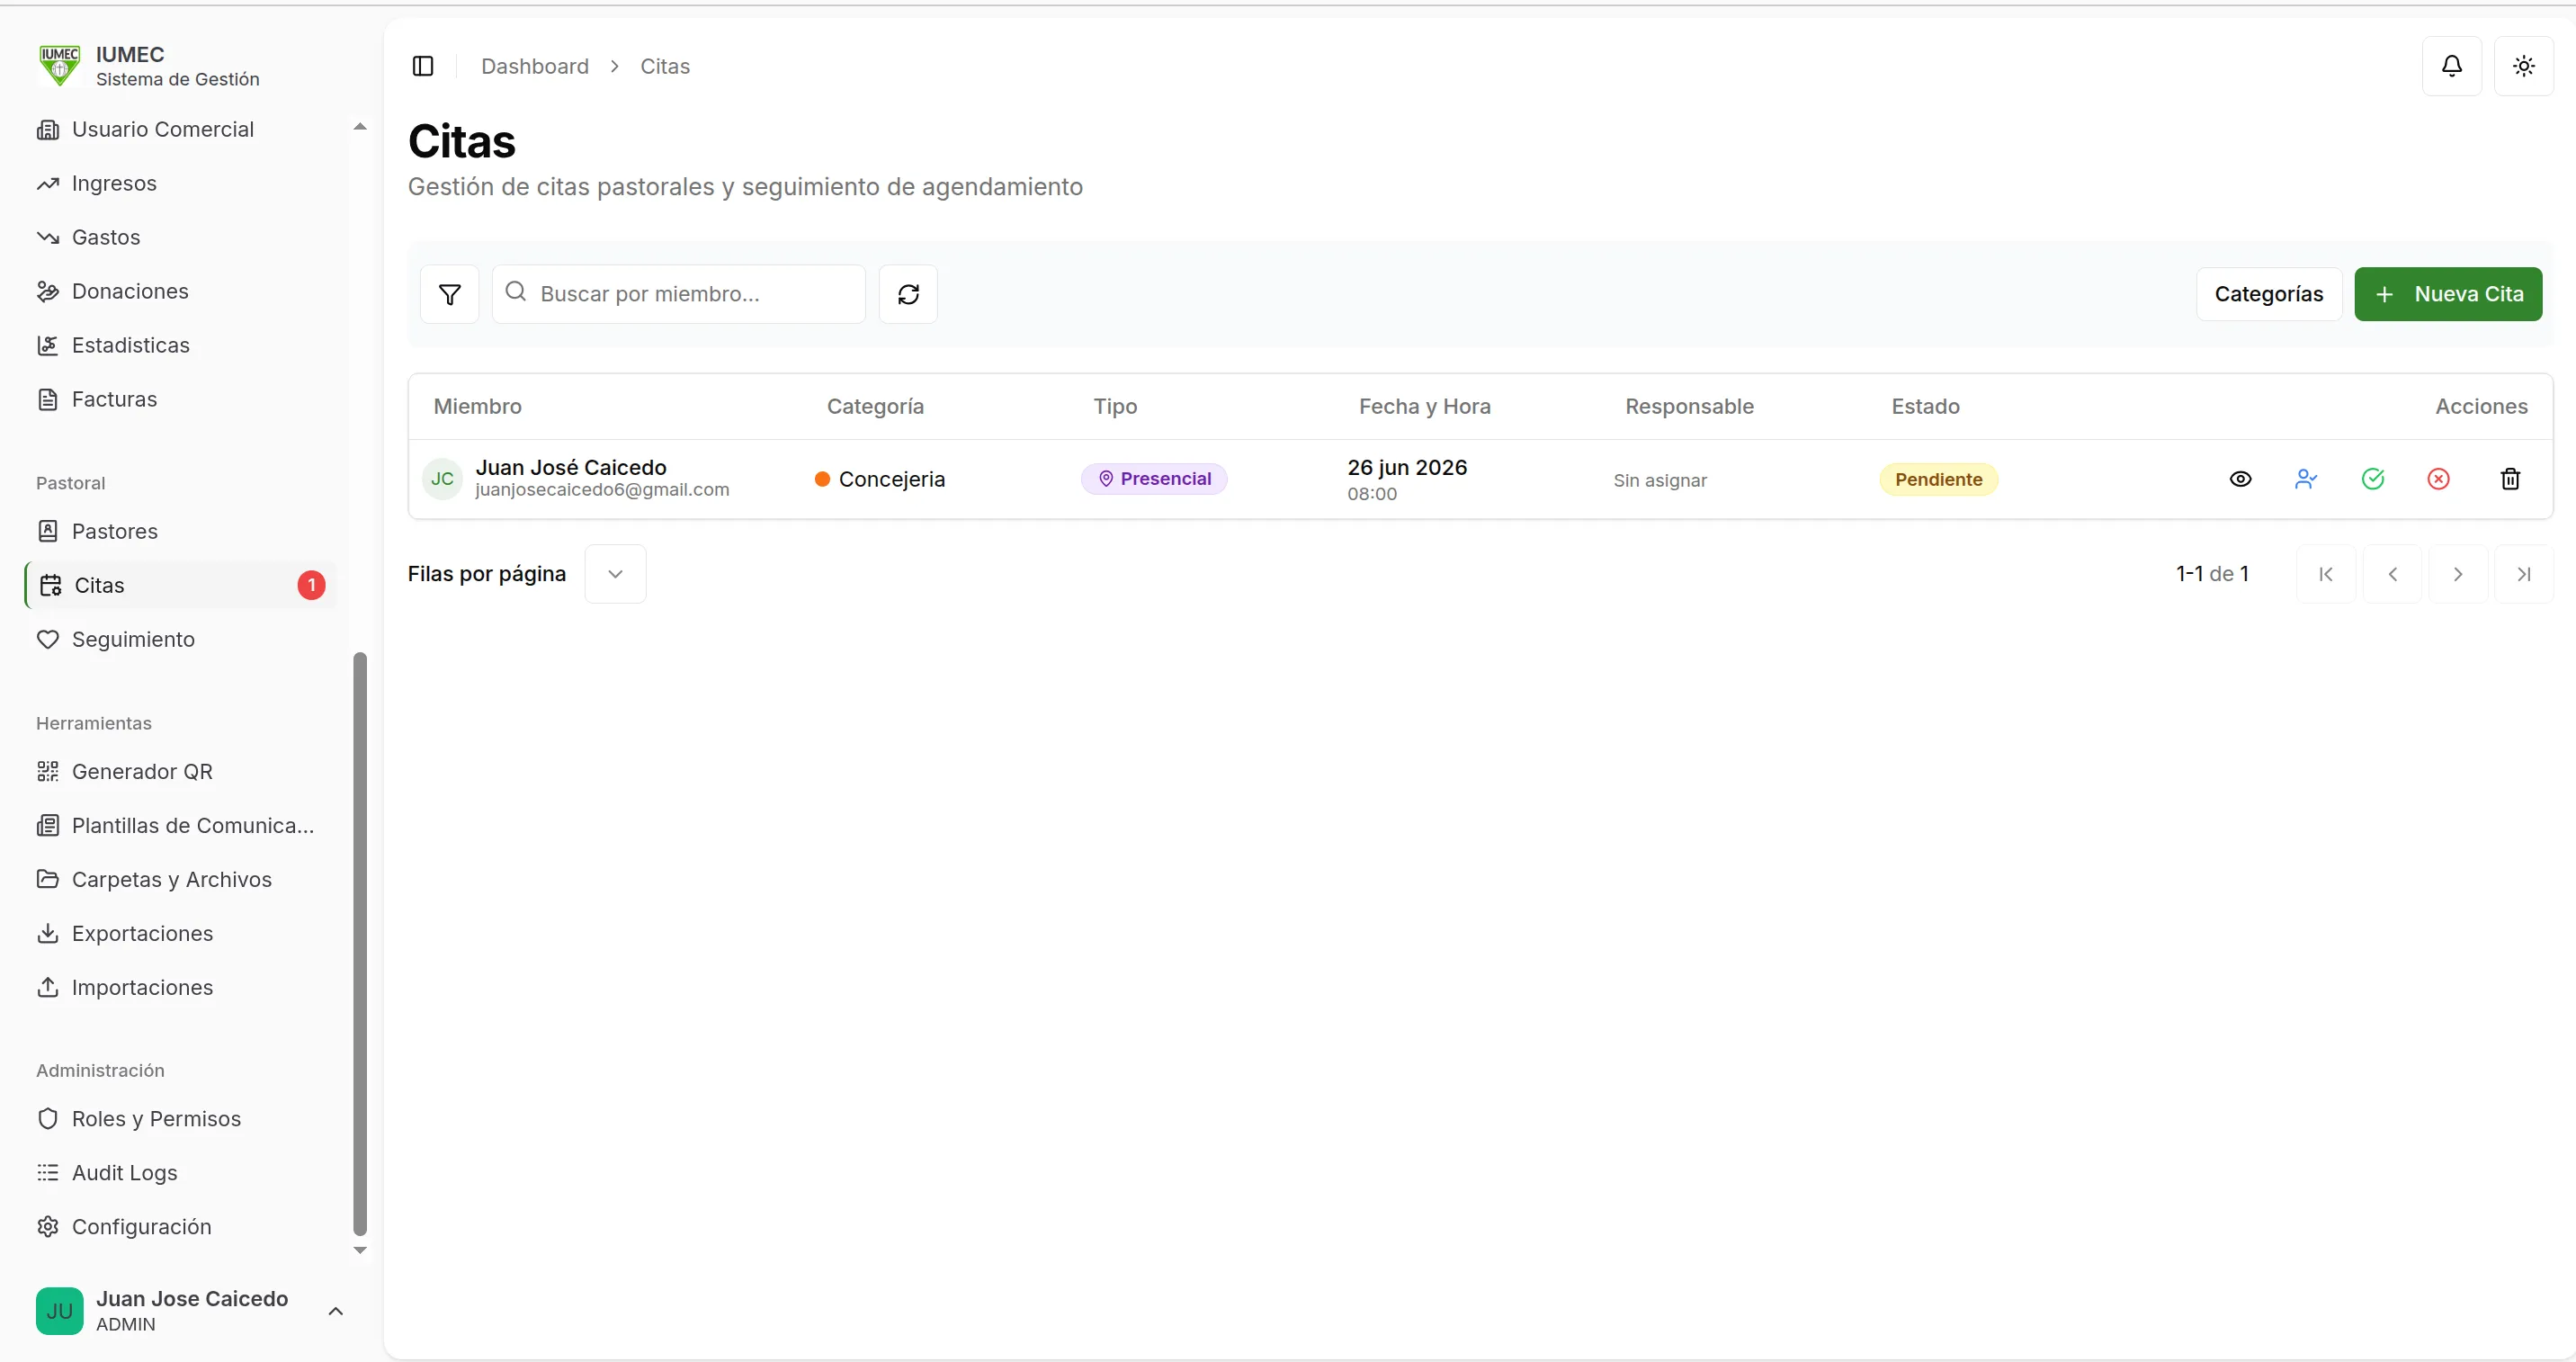Delete Juan José Caicedo's appointment
The width and height of the screenshot is (2576, 1362).
coord(2510,479)
